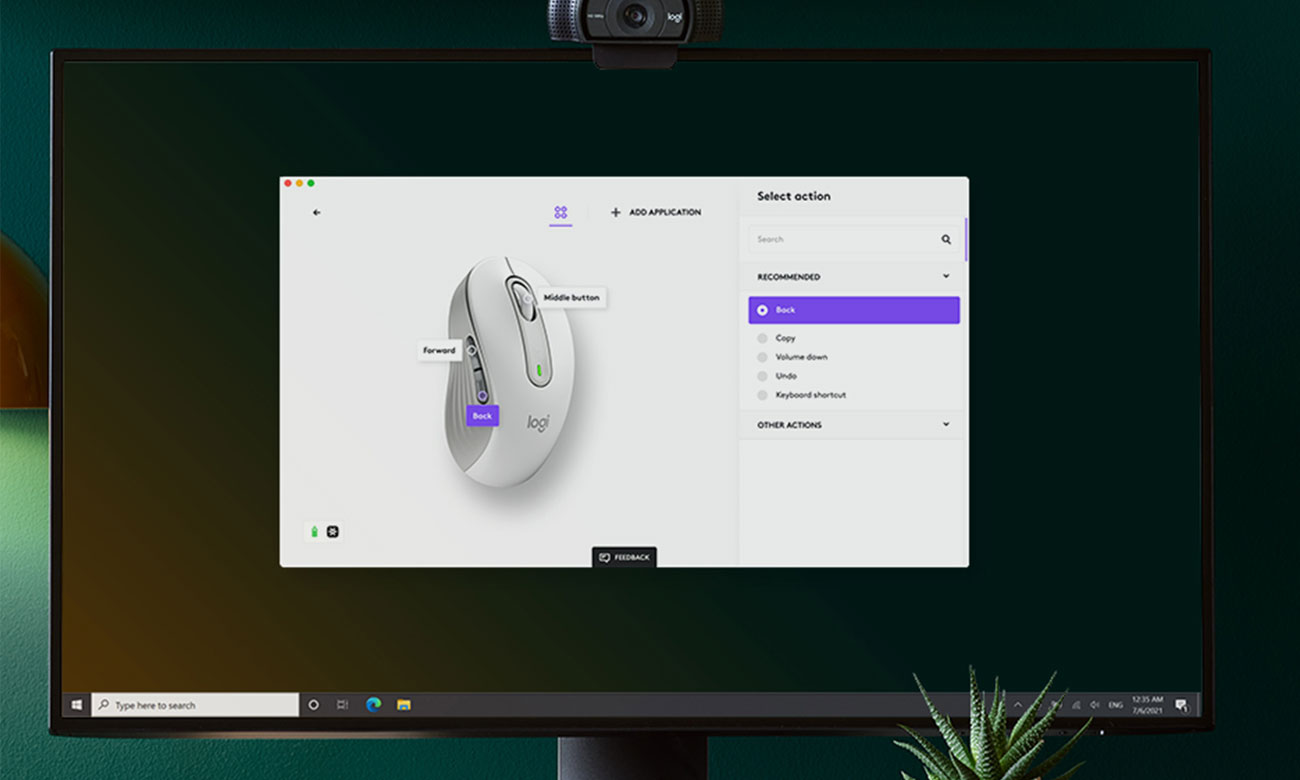Image resolution: width=1300 pixels, height=780 pixels.
Task: Click the action panel scrollbar
Action: (966, 240)
